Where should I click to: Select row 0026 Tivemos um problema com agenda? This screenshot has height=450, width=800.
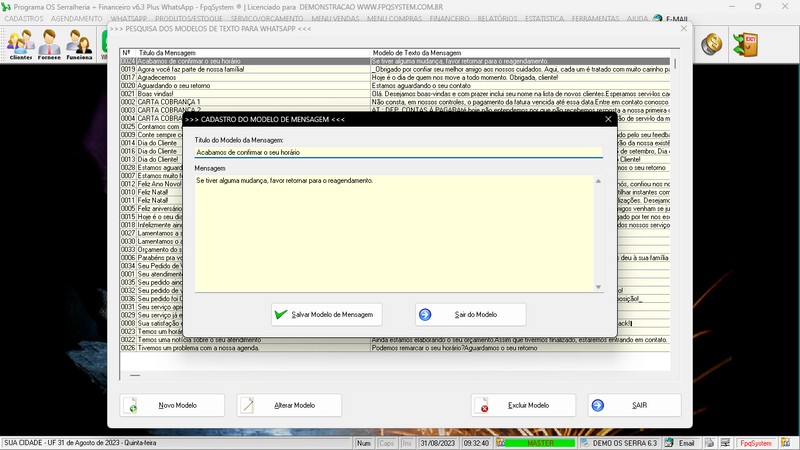pos(395,347)
